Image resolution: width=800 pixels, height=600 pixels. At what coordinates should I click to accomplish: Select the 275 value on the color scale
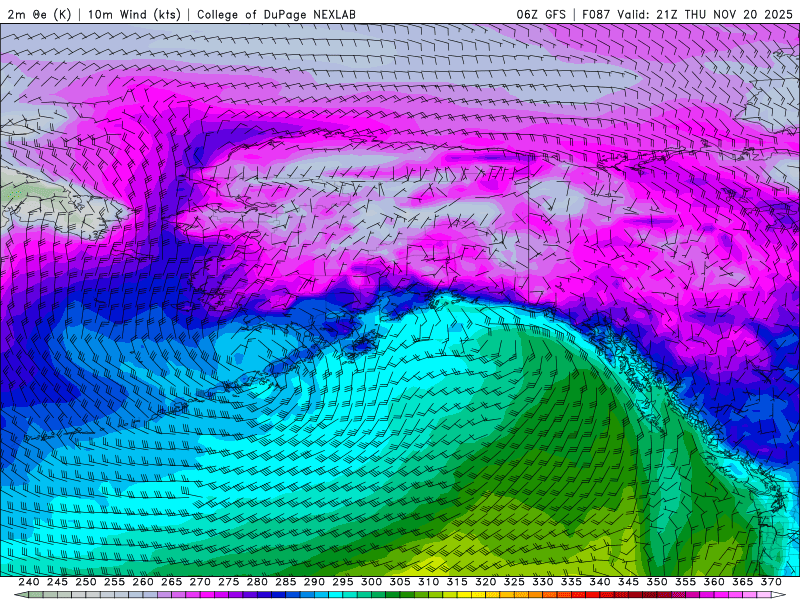coord(229,582)
